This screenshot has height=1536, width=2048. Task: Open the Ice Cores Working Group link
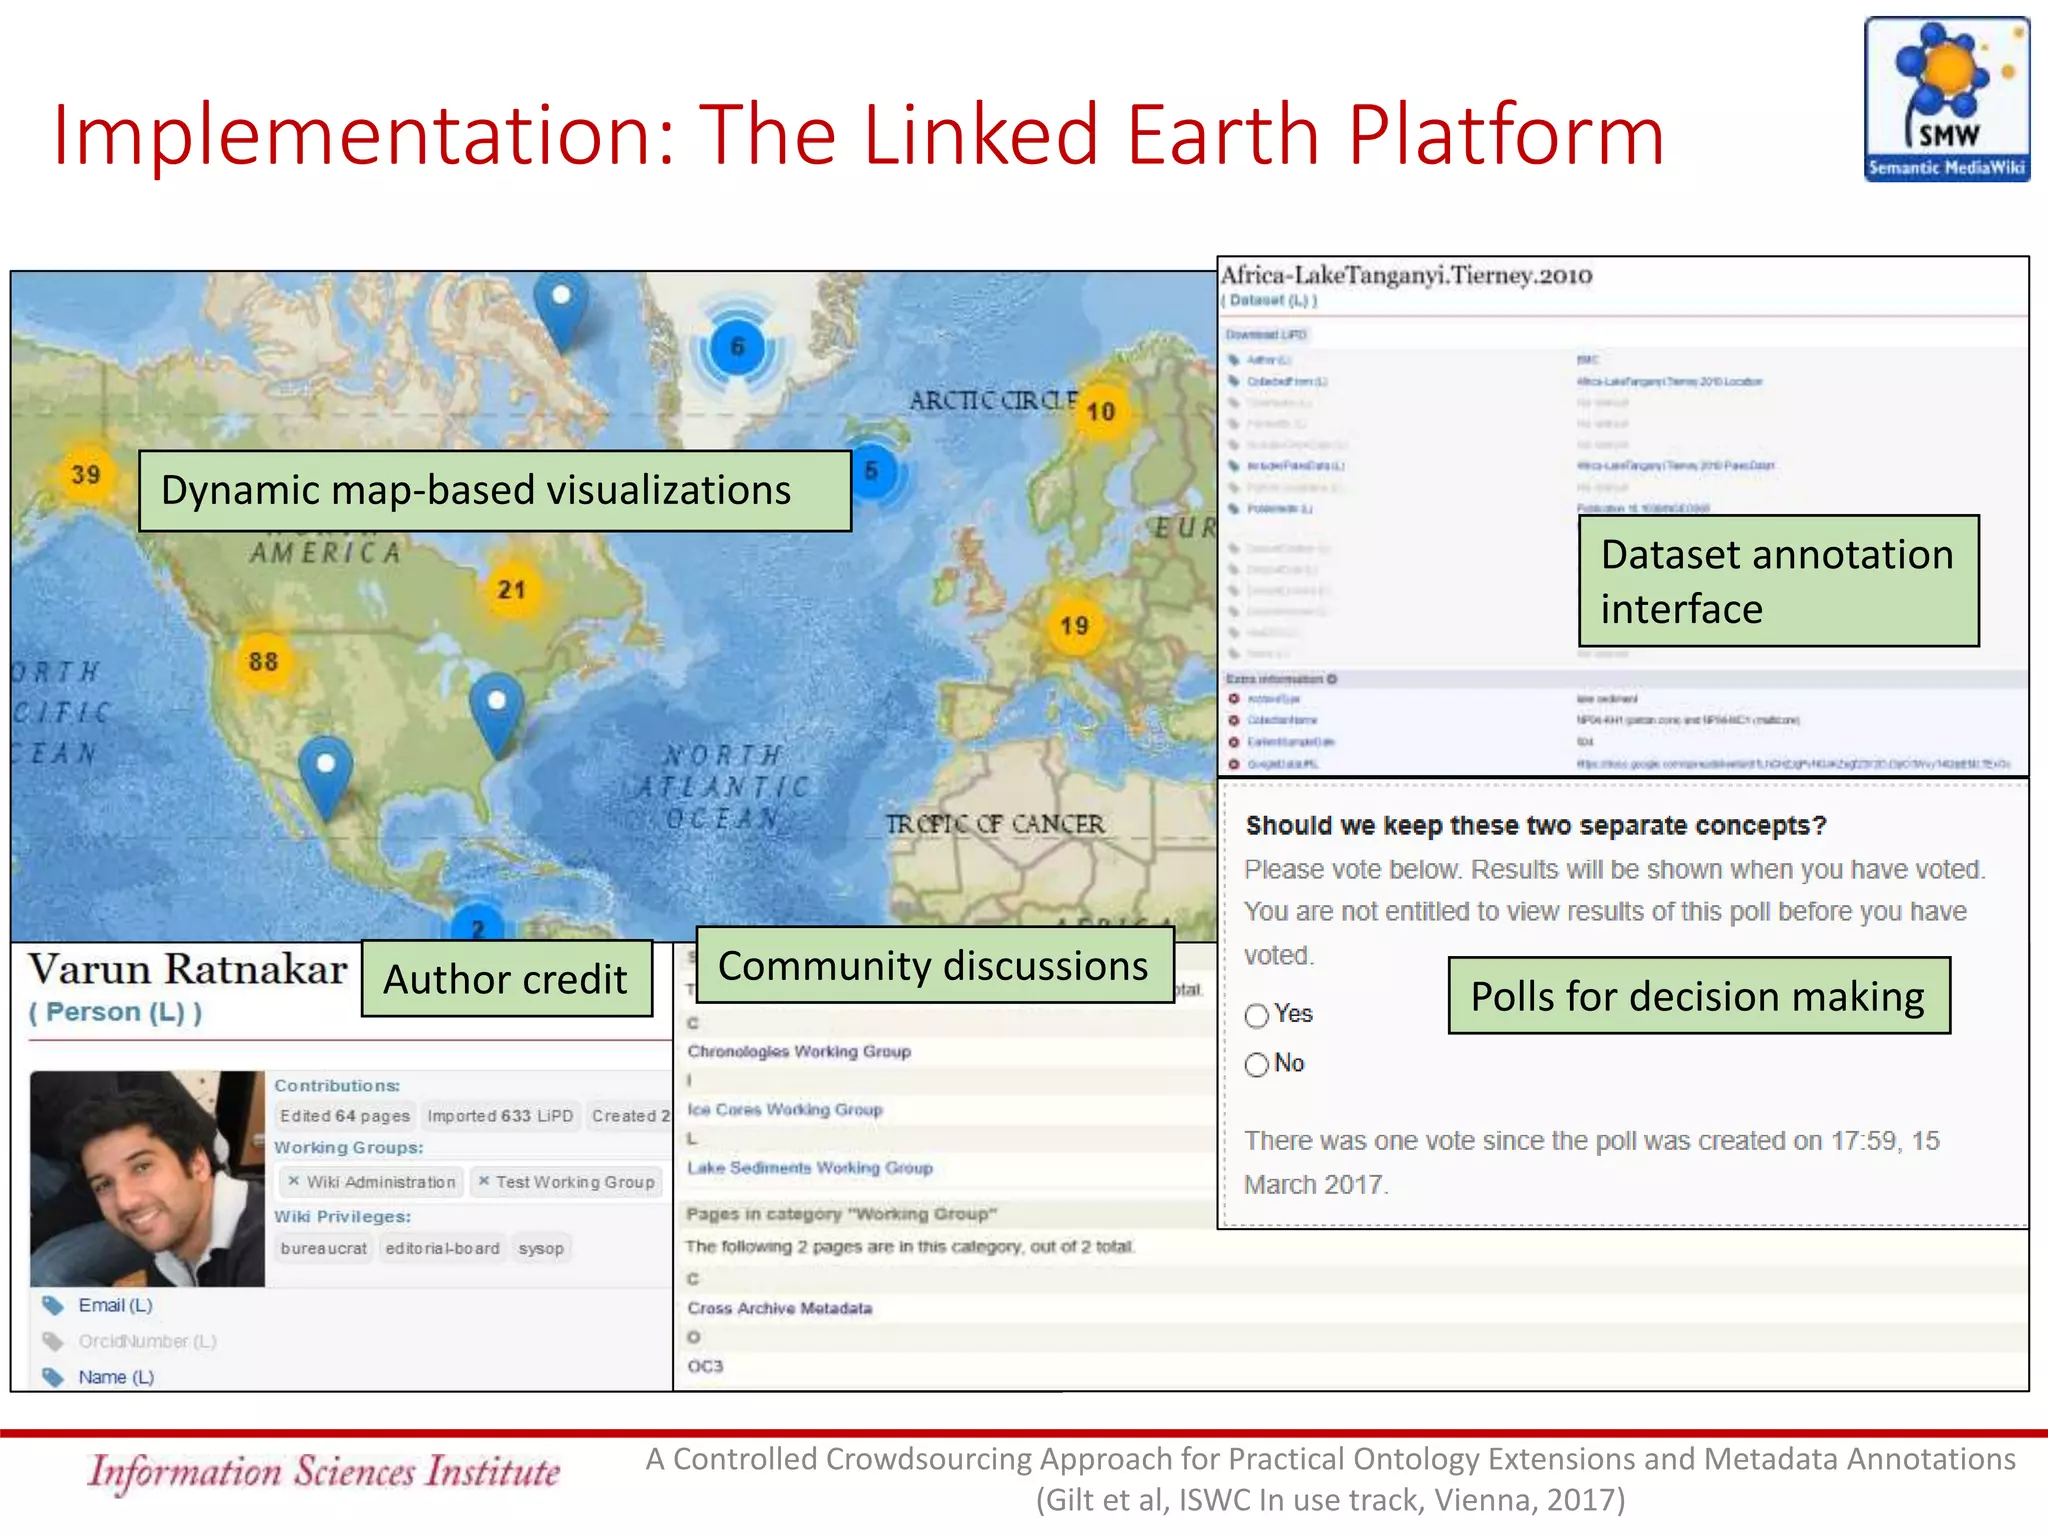tap(785, 1110)
